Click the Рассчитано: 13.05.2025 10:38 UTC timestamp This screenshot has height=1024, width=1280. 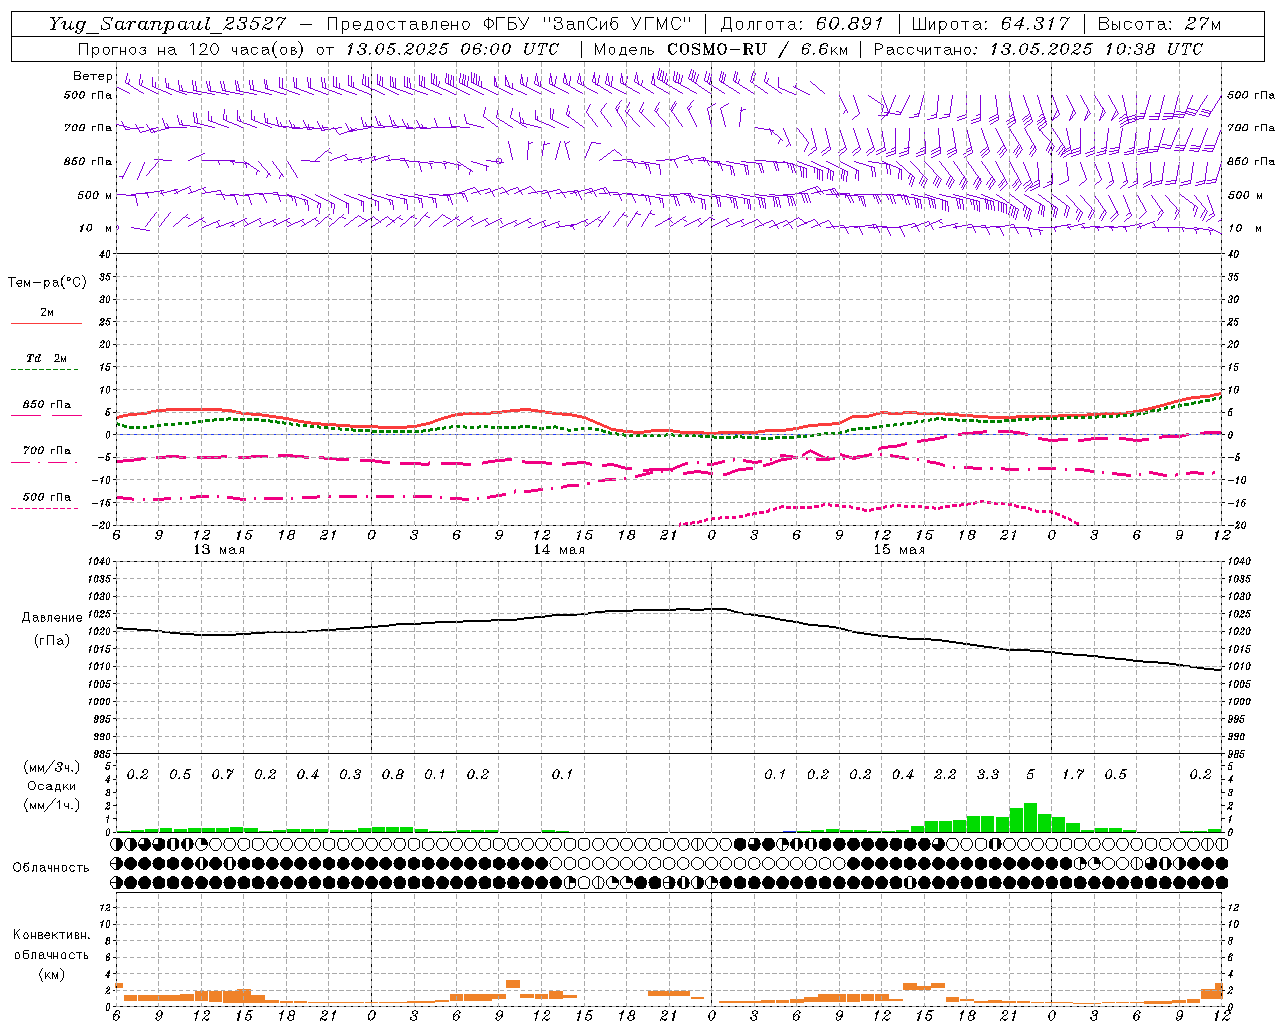(1038, 49)
